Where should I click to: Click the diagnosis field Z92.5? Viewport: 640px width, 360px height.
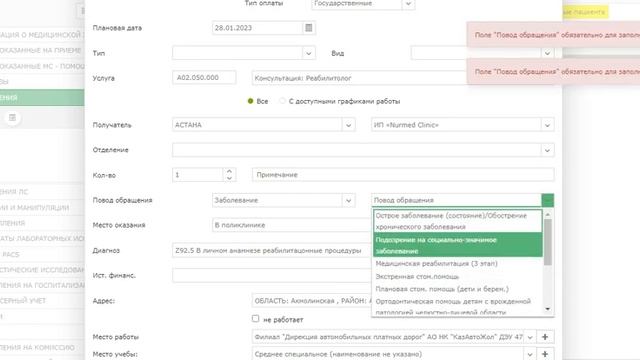[271, 250]
